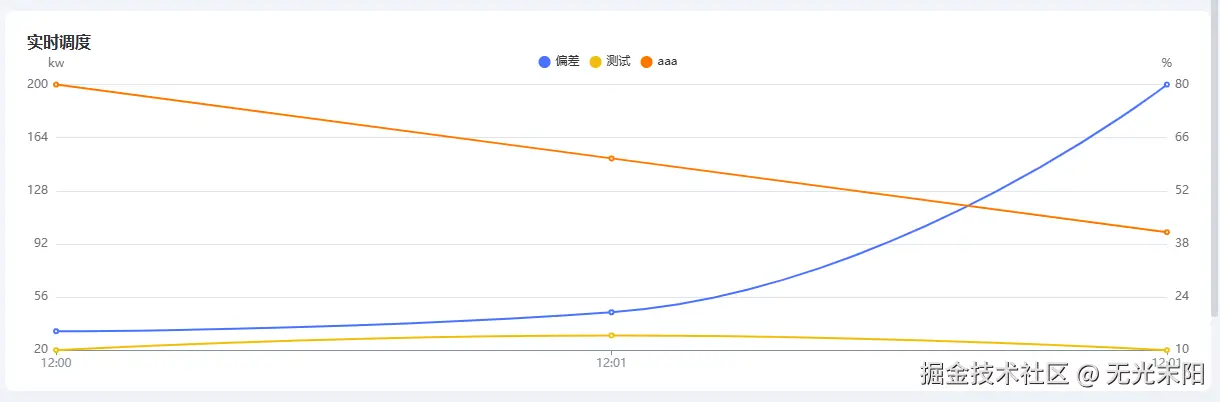Click the 掘金技术社区 watermark text
Viewport: 1220px width, 402px height.
tap(997, 375)
